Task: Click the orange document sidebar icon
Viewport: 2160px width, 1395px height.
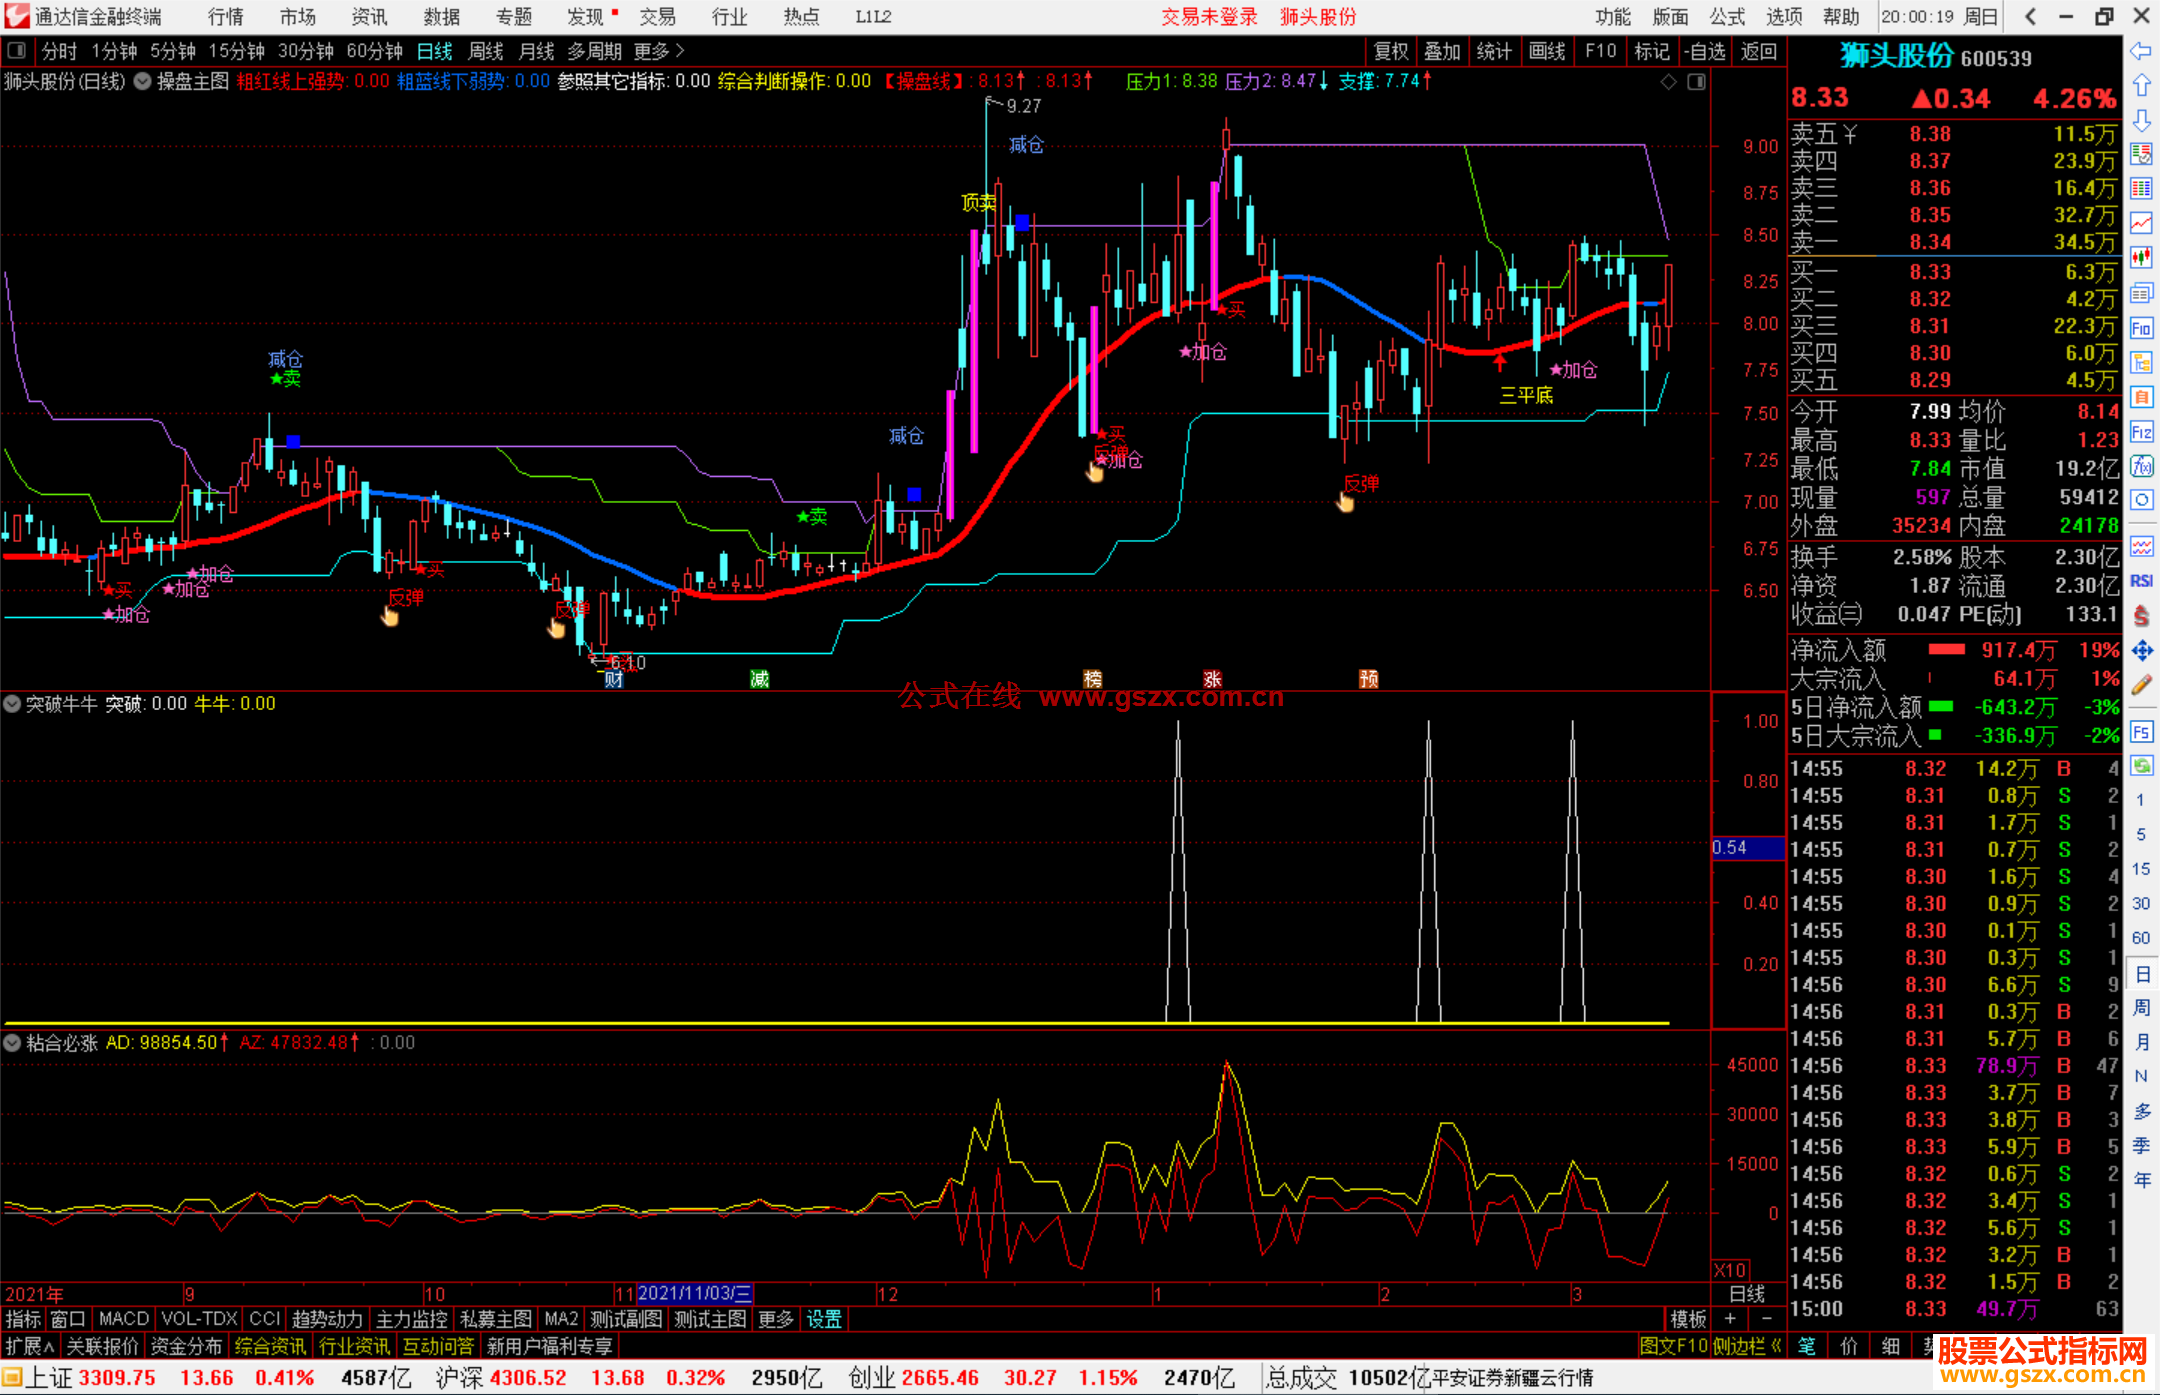Action: pyautogui.click(x=2141, y=397)
